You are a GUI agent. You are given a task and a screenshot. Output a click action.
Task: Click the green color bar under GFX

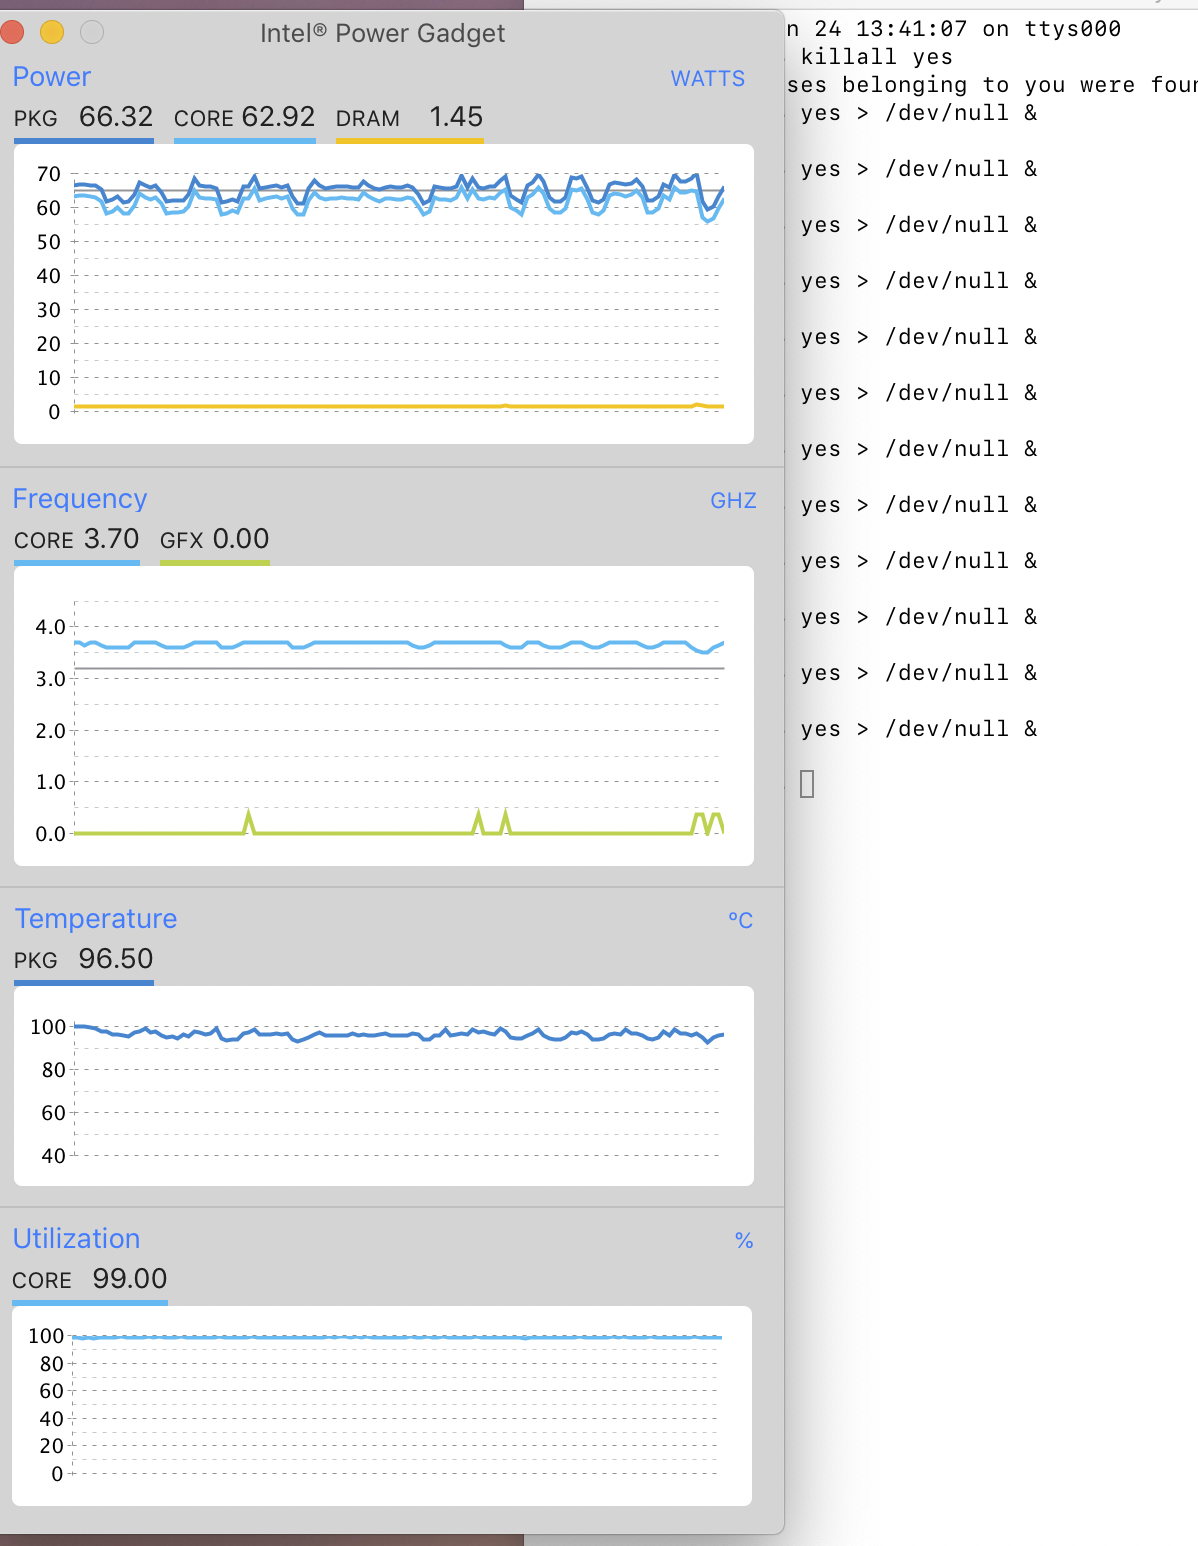click(215, 563)
